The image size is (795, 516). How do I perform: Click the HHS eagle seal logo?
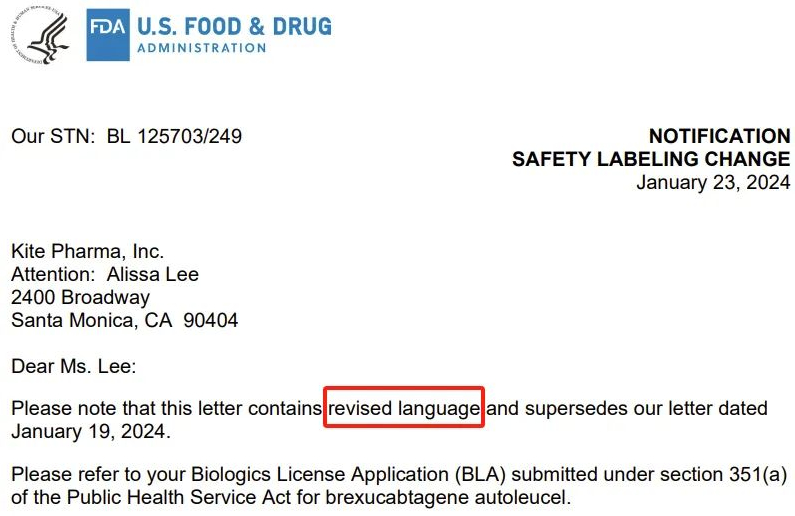coord(40,34)
